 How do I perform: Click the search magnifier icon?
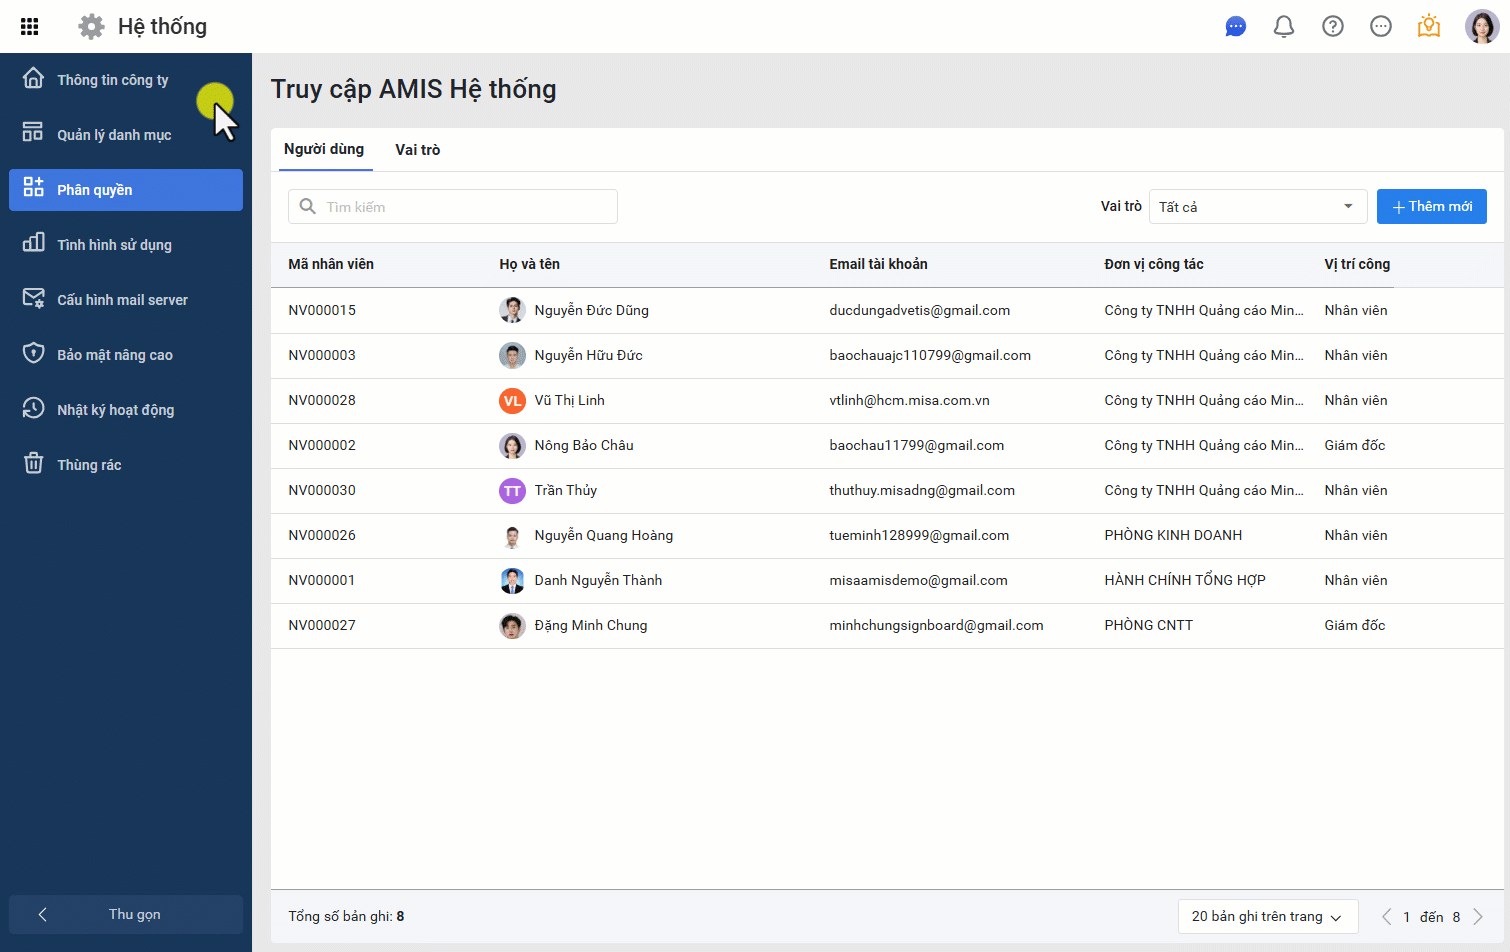[308, 206]
